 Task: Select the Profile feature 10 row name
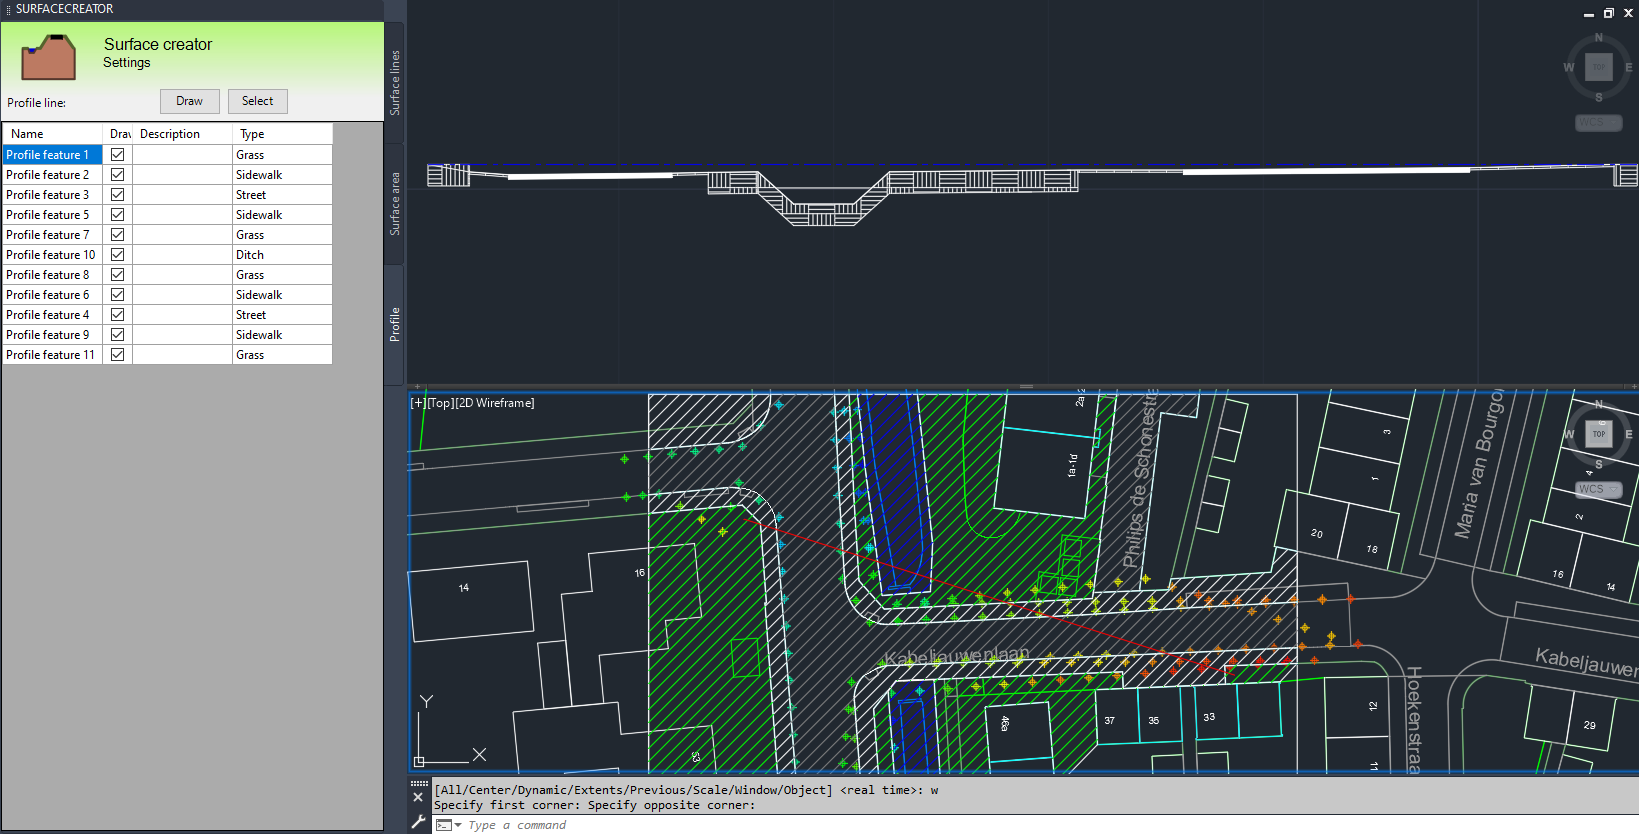tap(53, 255)
